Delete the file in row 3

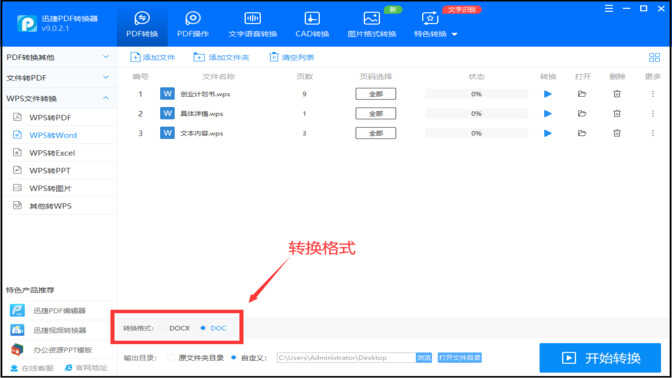[x=617, y=133]
